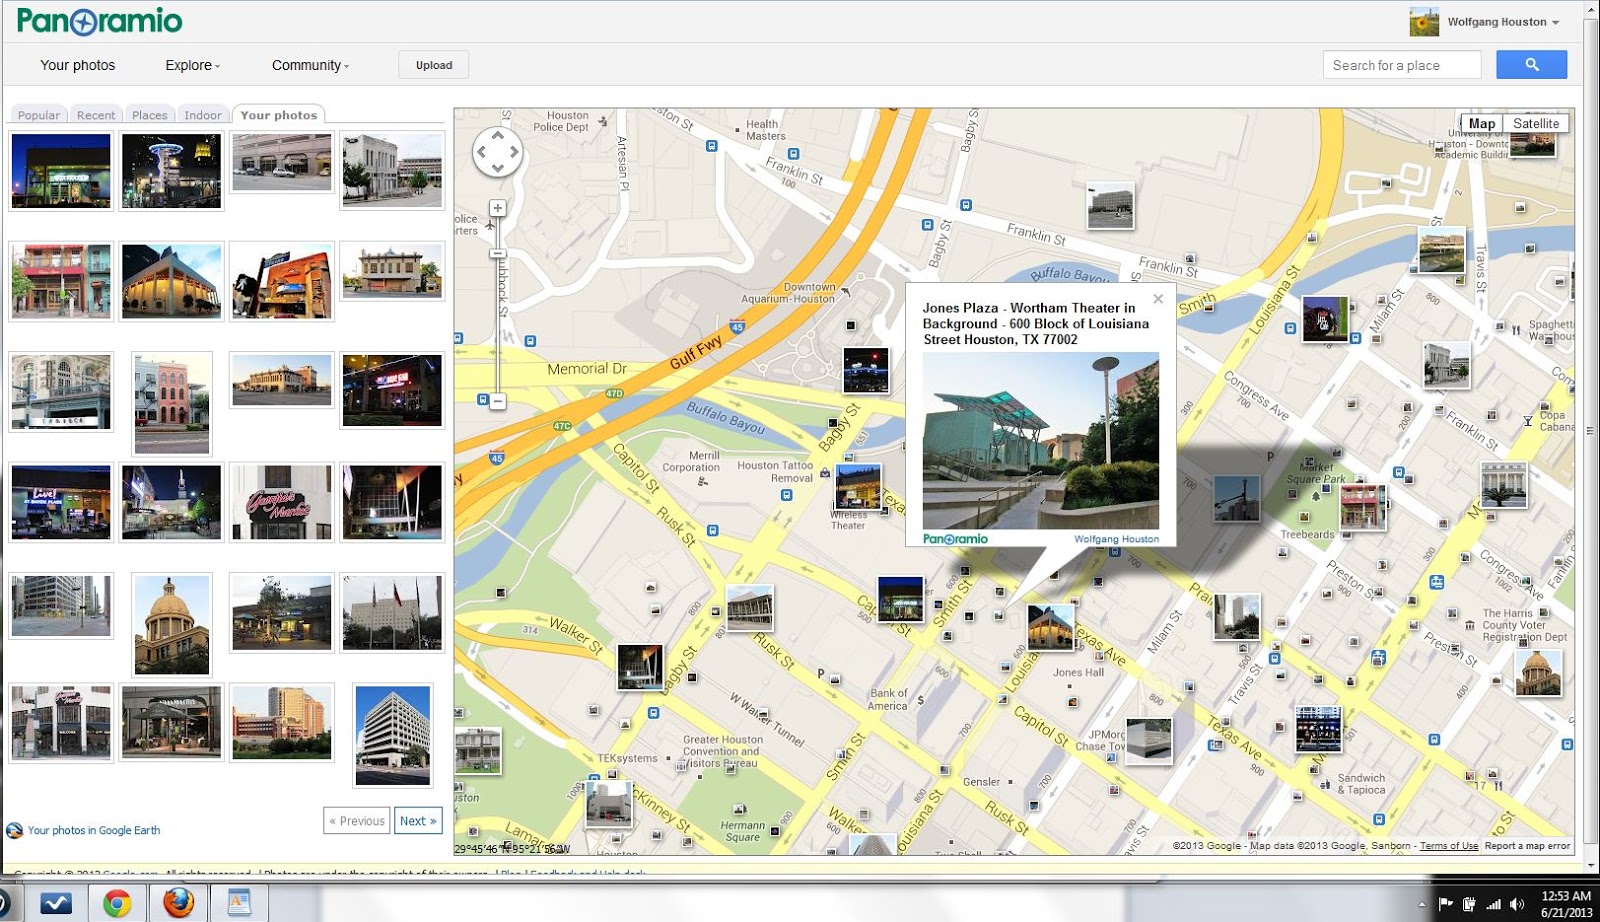The height and width of the screenshot is (922, 1600).
Task: Expand the Community dropdown menu
Action: (x=310, y=65)
